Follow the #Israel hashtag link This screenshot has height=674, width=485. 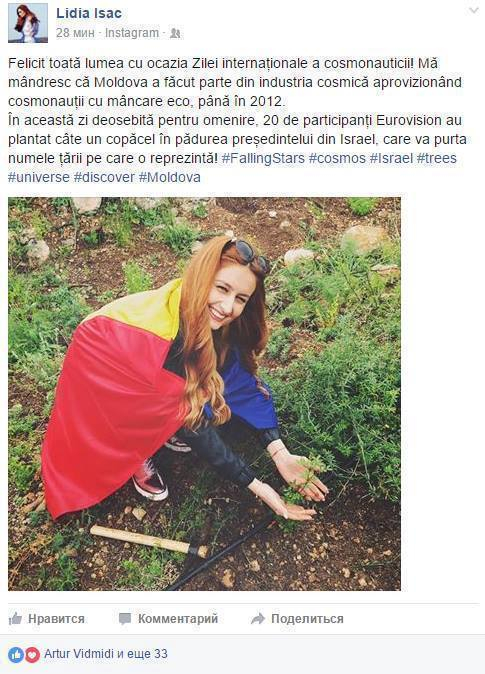pos(391,158)
